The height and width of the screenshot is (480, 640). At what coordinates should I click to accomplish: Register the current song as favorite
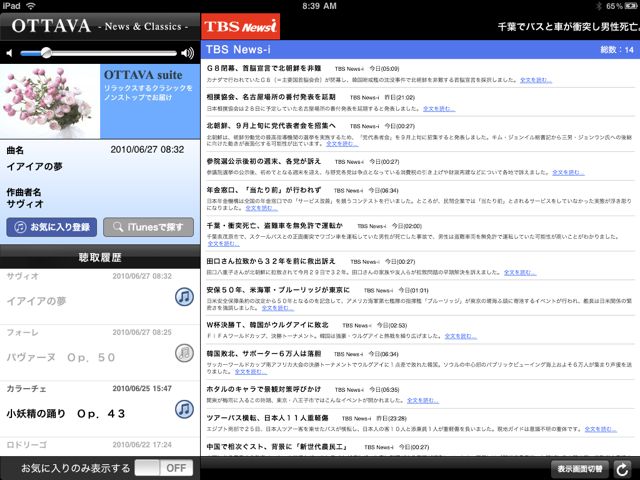[52, 227]
